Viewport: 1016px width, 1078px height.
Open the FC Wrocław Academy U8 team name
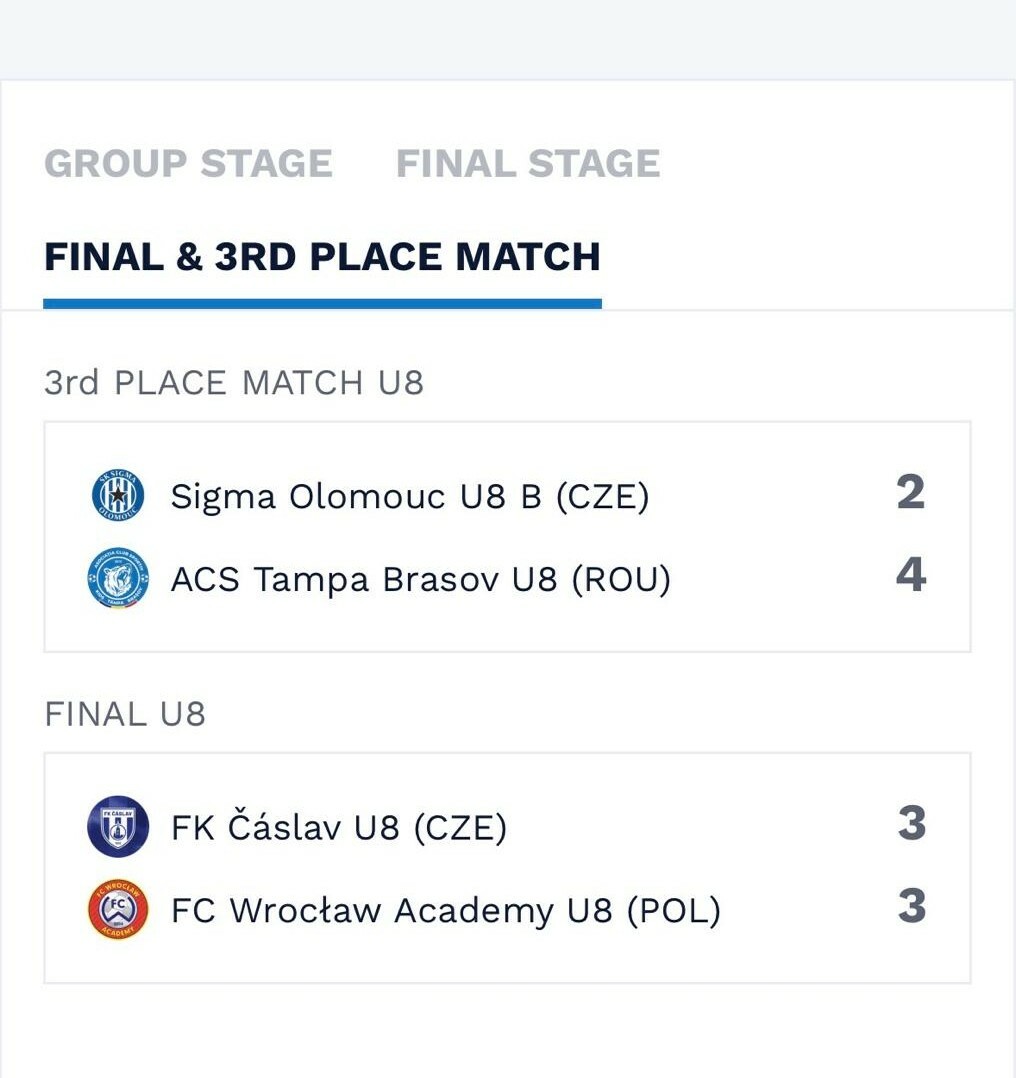[x=445, y=911]
